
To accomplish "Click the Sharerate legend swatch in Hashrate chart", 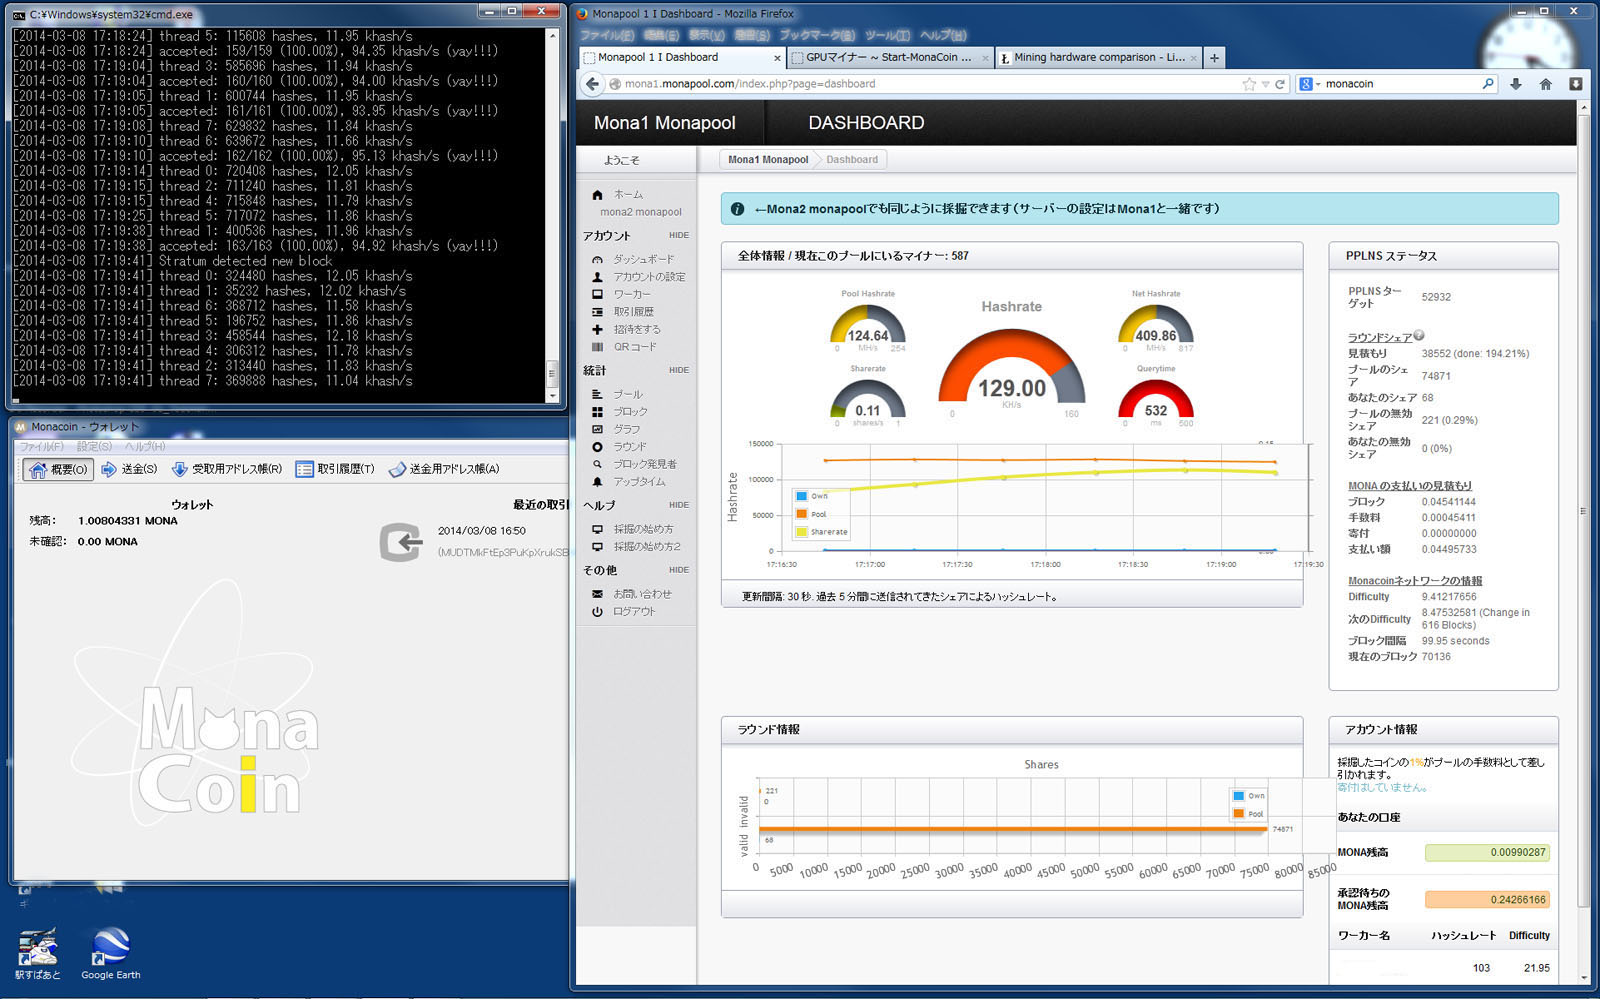I will point(801,532).
